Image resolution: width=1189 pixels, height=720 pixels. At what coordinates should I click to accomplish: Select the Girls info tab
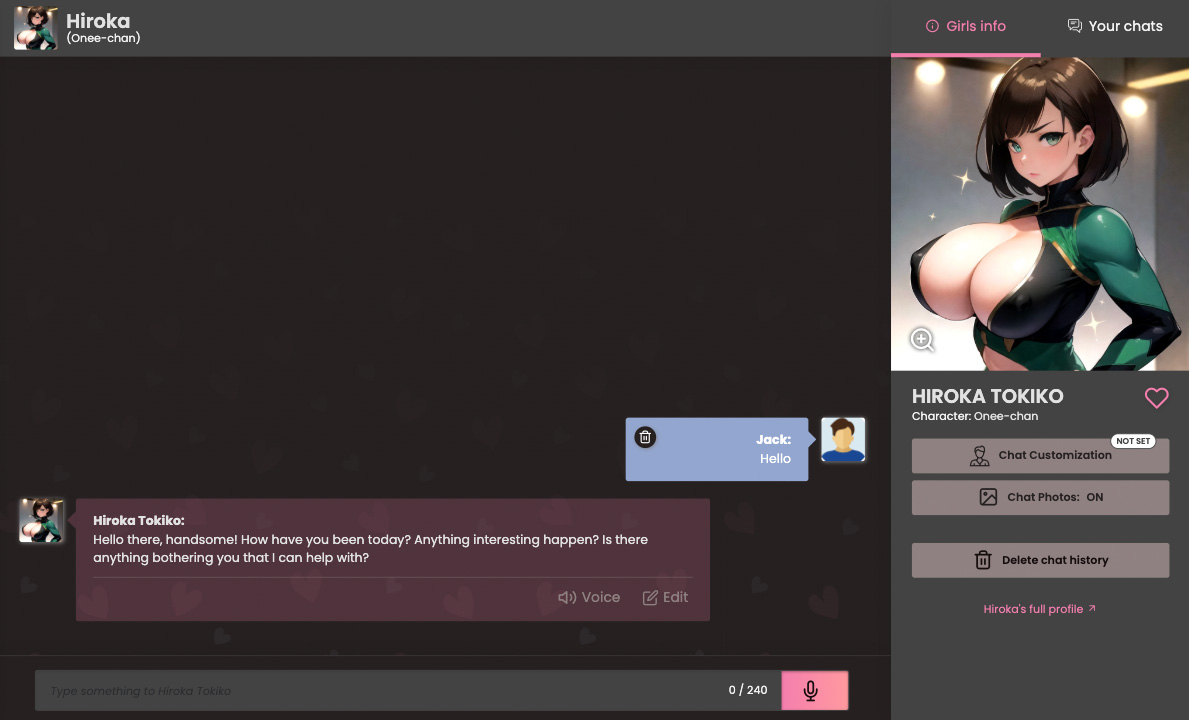click(966, 27)
